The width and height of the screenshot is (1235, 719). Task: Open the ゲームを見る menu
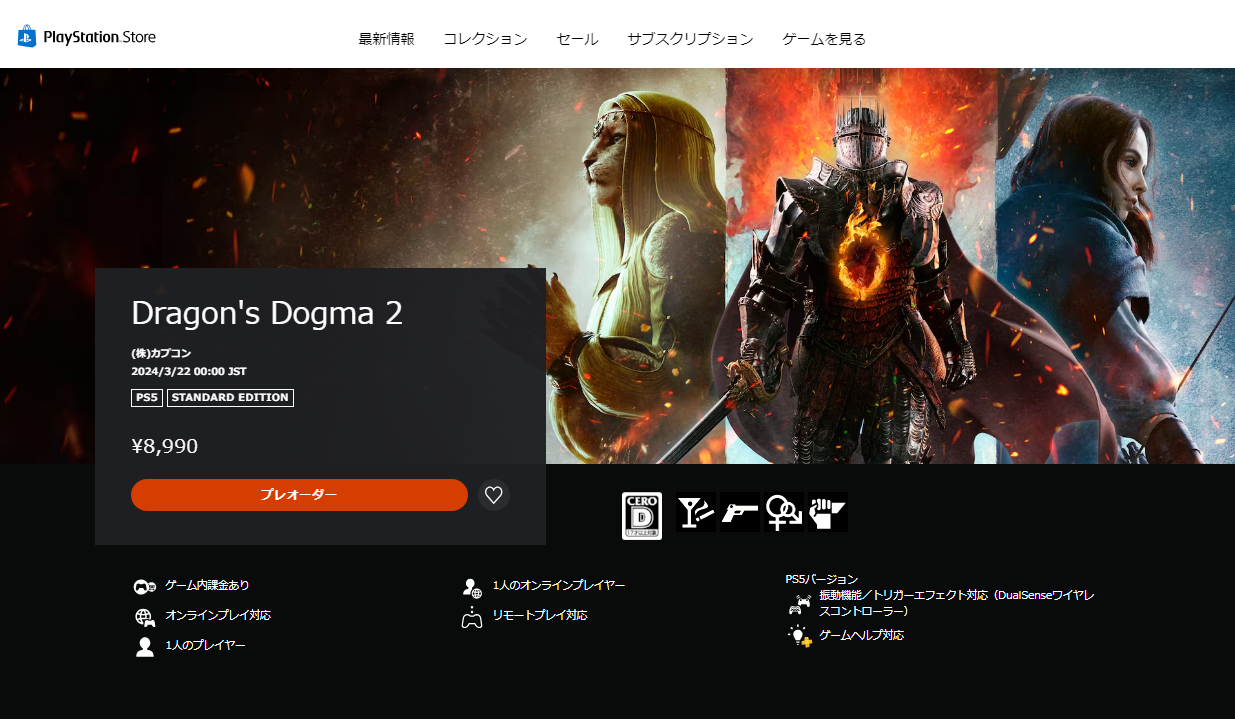[824, 39]
